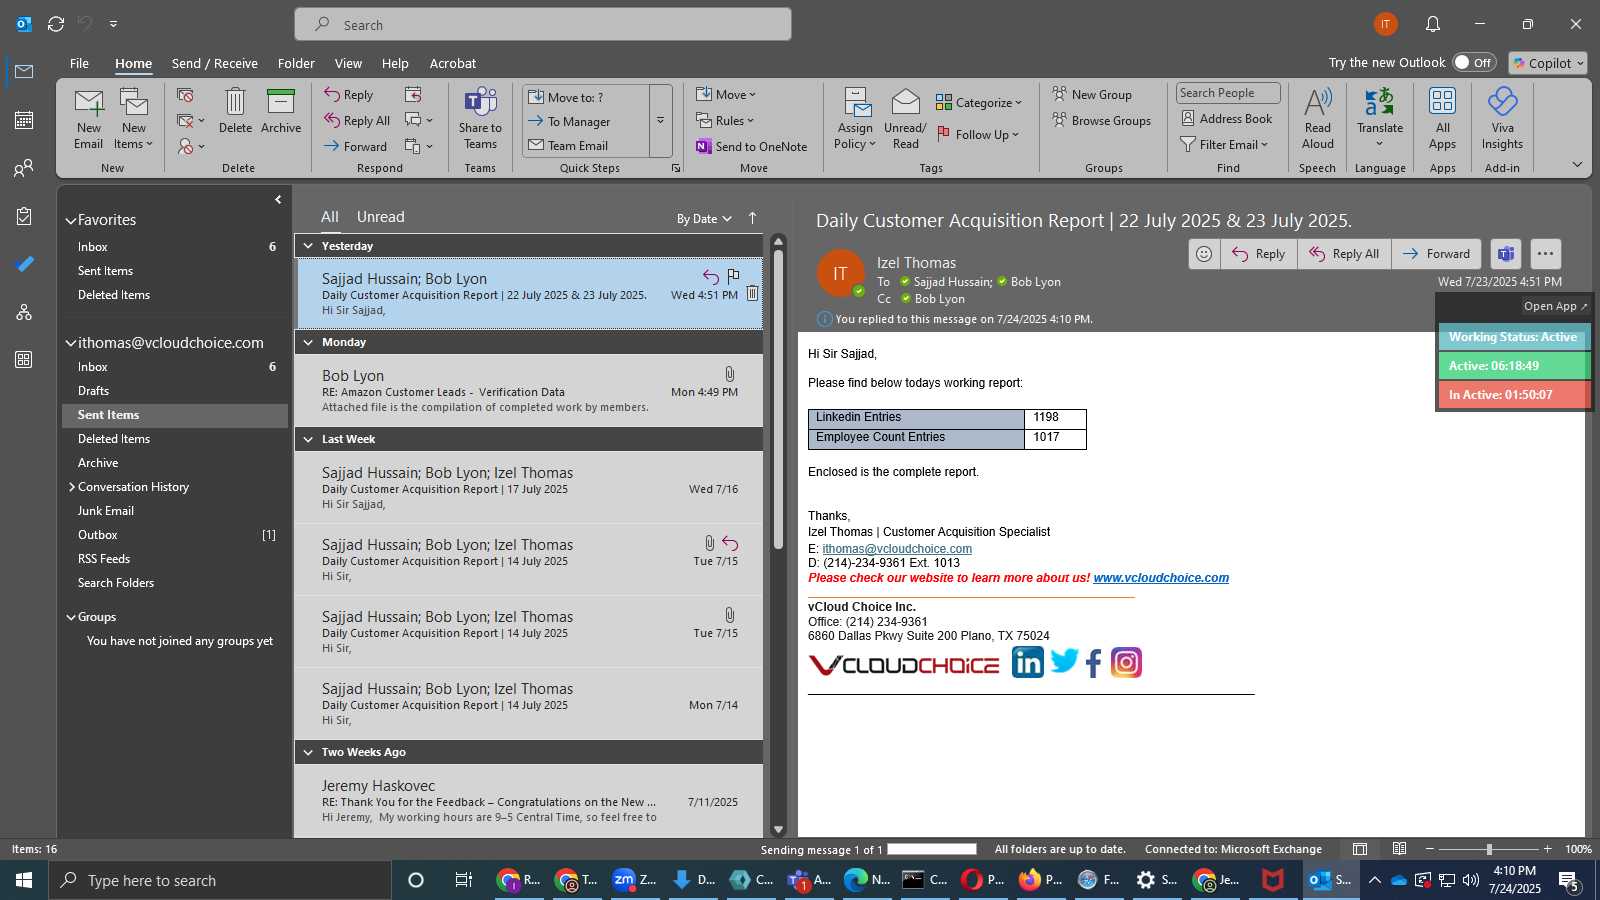Flag the selected Sajjad Hussain message
The image size is (1600, 900).
[733, 276]
